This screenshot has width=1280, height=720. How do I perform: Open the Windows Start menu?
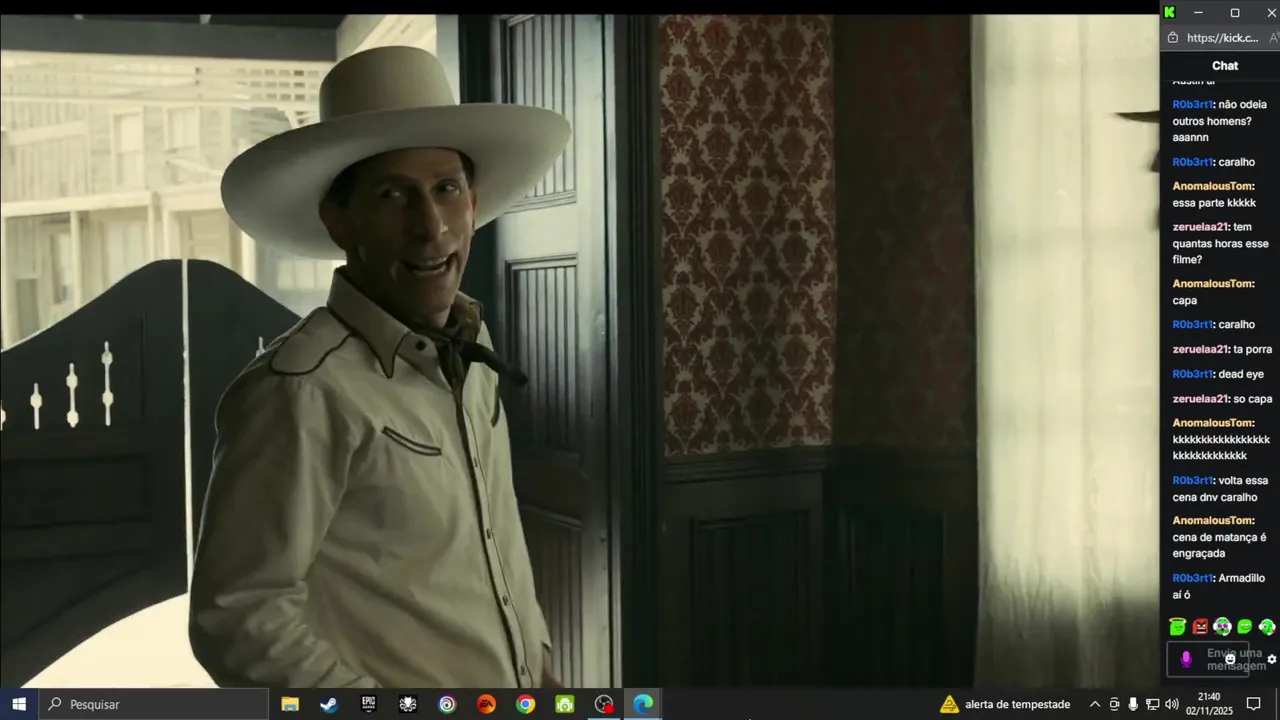click(x=19, y=704)
